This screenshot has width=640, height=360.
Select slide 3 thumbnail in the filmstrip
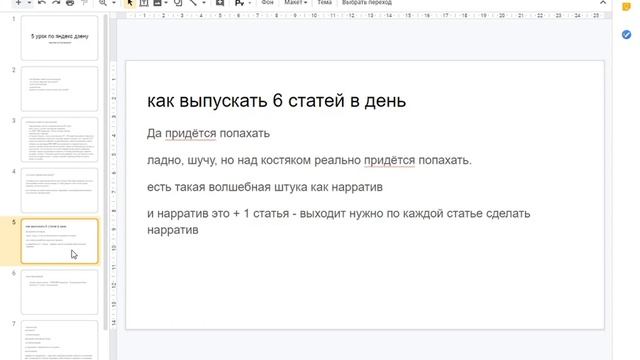60,140
